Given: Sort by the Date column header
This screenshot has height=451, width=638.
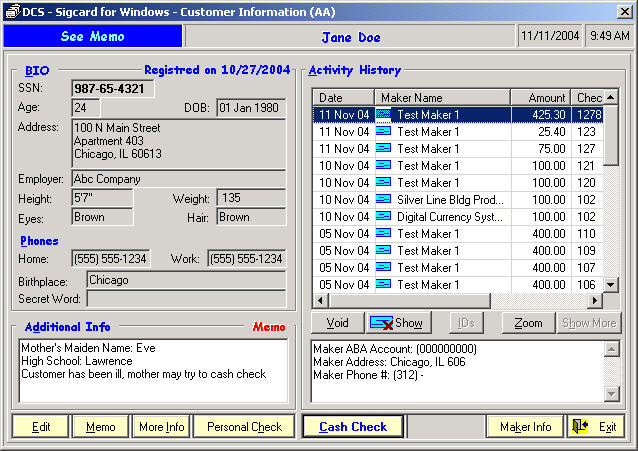Looking at the screenshot, I should (x=343, y=98).
